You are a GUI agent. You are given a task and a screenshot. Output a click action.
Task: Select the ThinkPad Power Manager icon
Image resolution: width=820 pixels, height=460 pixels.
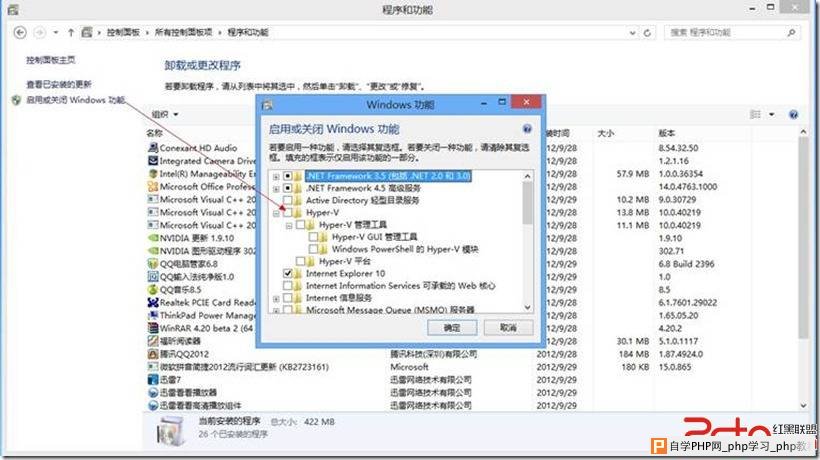pyautogui.click(x=153, y=315)
